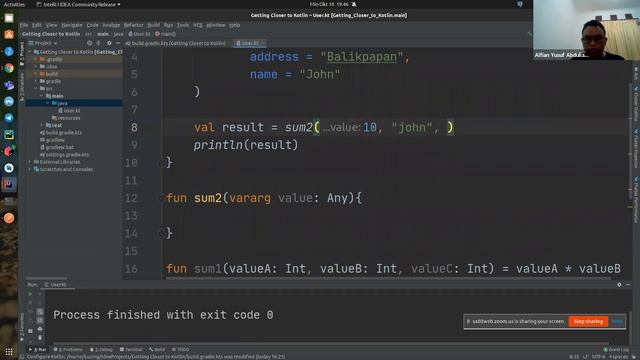This screenshot has height=360, width=640.
Task: Click the Stop sharing button
Action: (588, 322)
